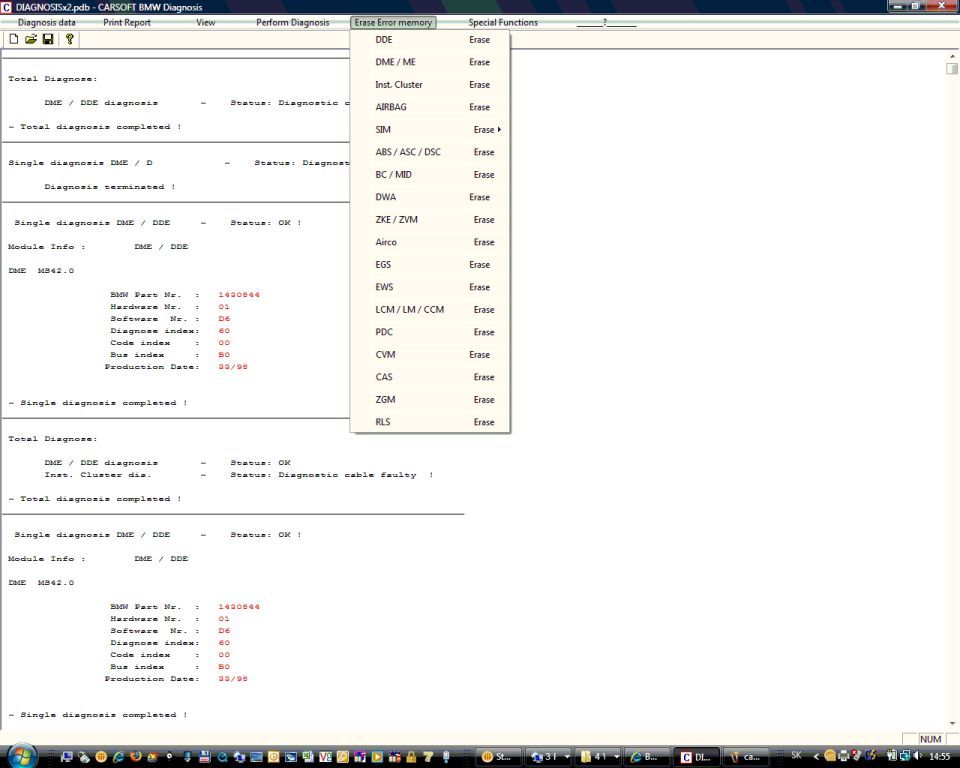Open the Special Functions menu
The width and height of the screenshot is (960, 768).
503,23
